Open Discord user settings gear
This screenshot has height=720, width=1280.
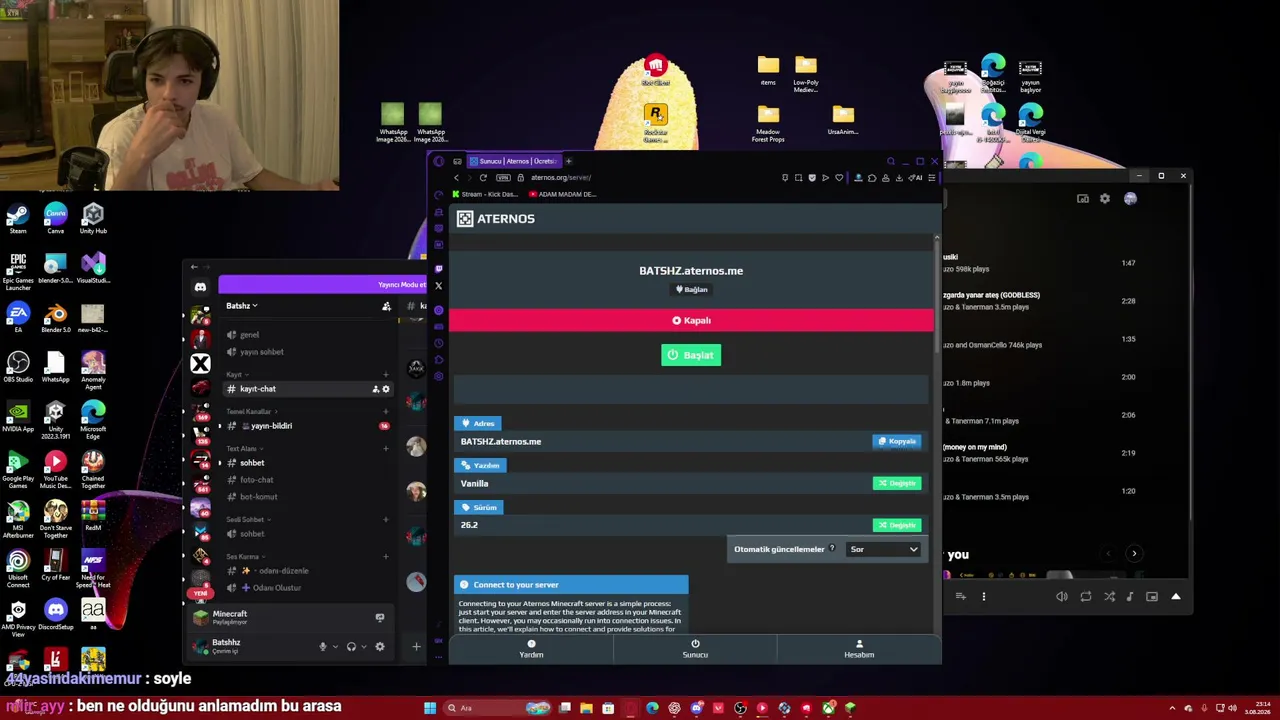(380, 647)
